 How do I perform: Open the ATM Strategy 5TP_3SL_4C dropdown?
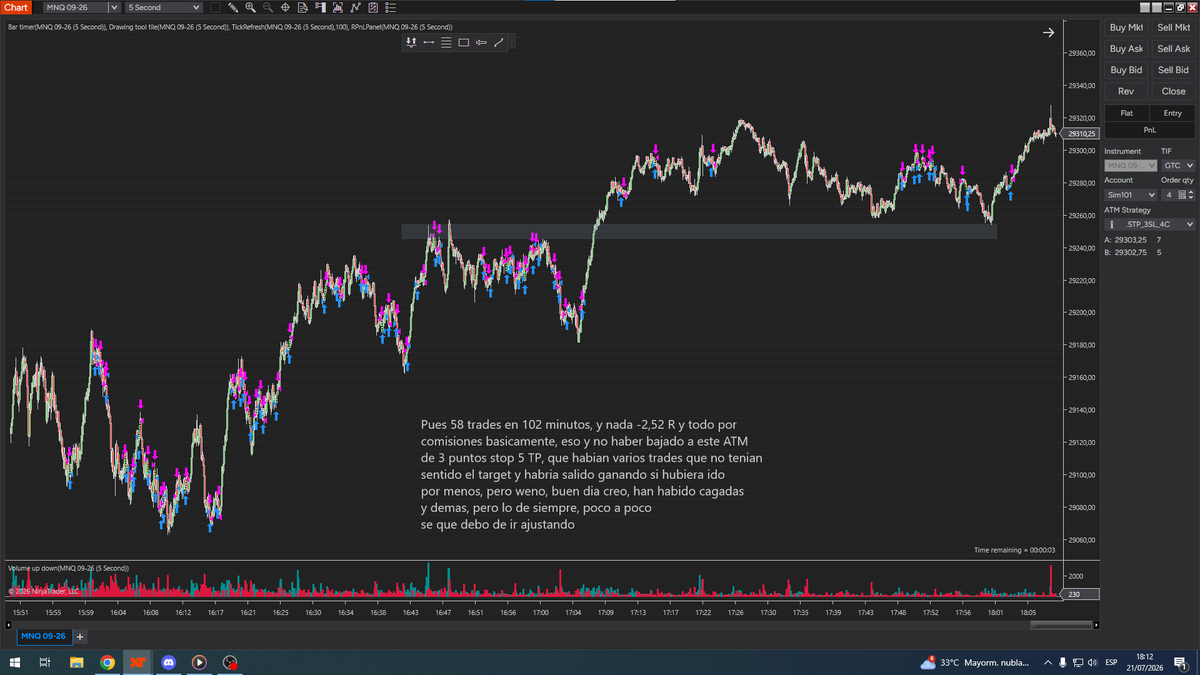(x=1149, y=225)
